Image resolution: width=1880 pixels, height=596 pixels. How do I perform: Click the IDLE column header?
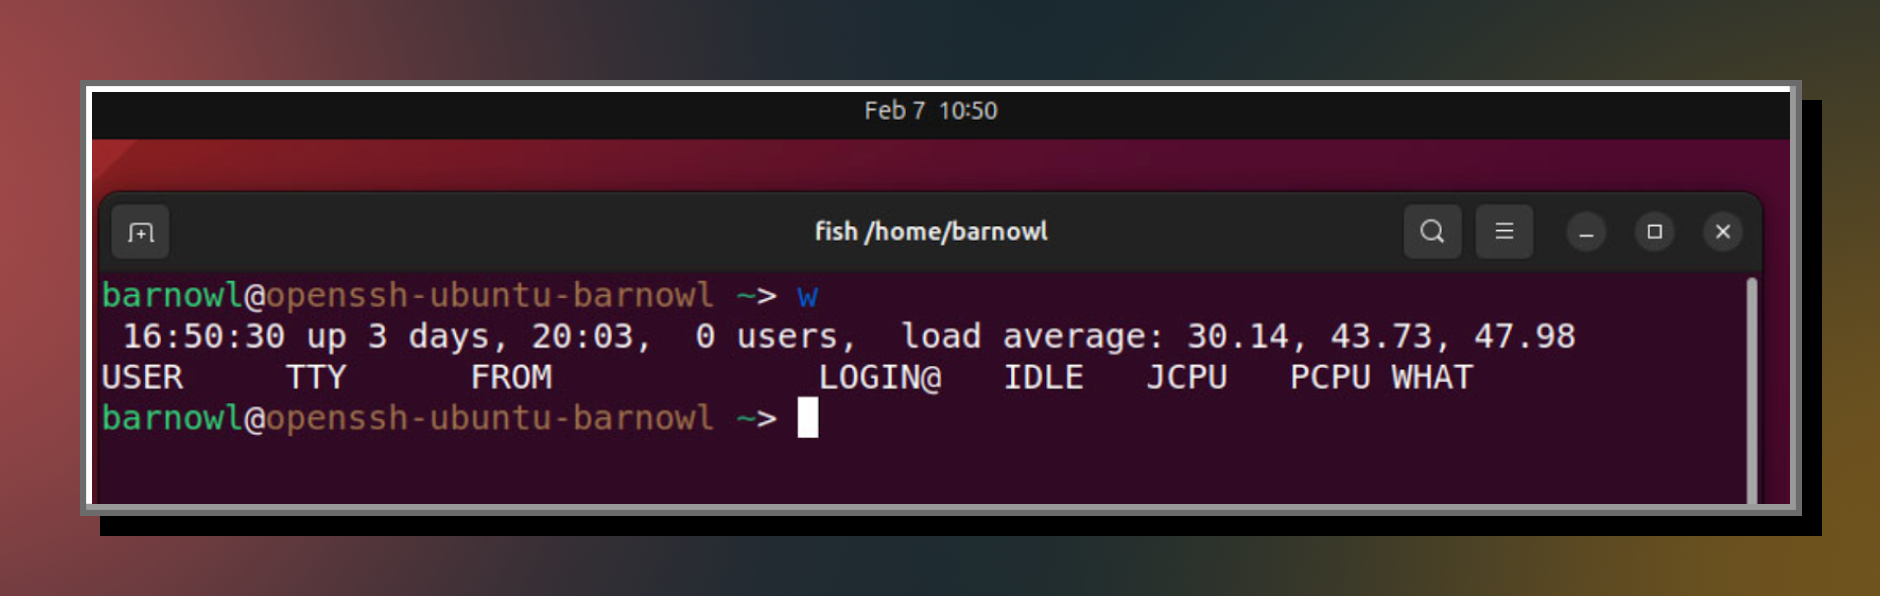coord(1043,378)
